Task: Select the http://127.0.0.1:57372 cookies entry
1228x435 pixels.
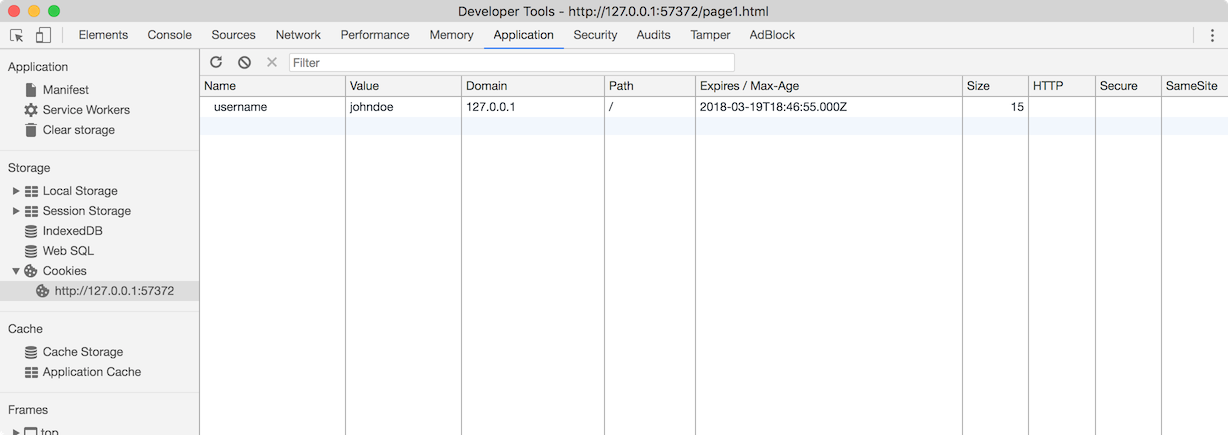Action: [114, 291]
